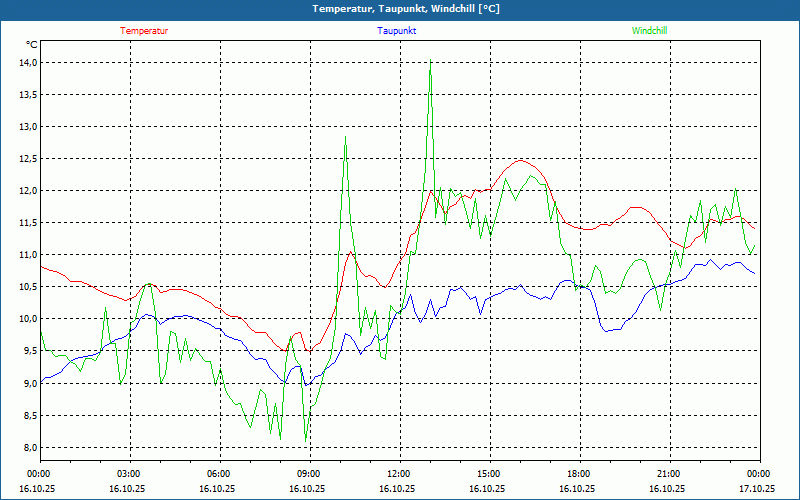Click the 17.10.25 date label

[757, 489]
